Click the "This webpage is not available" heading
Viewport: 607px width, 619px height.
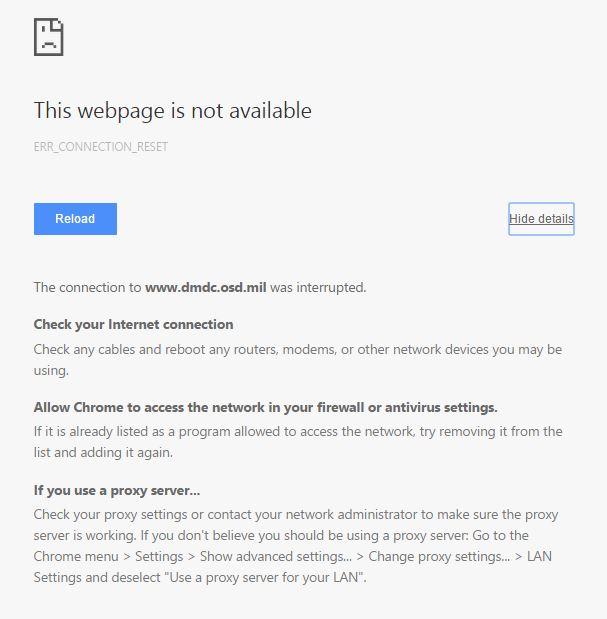(172, 111)
